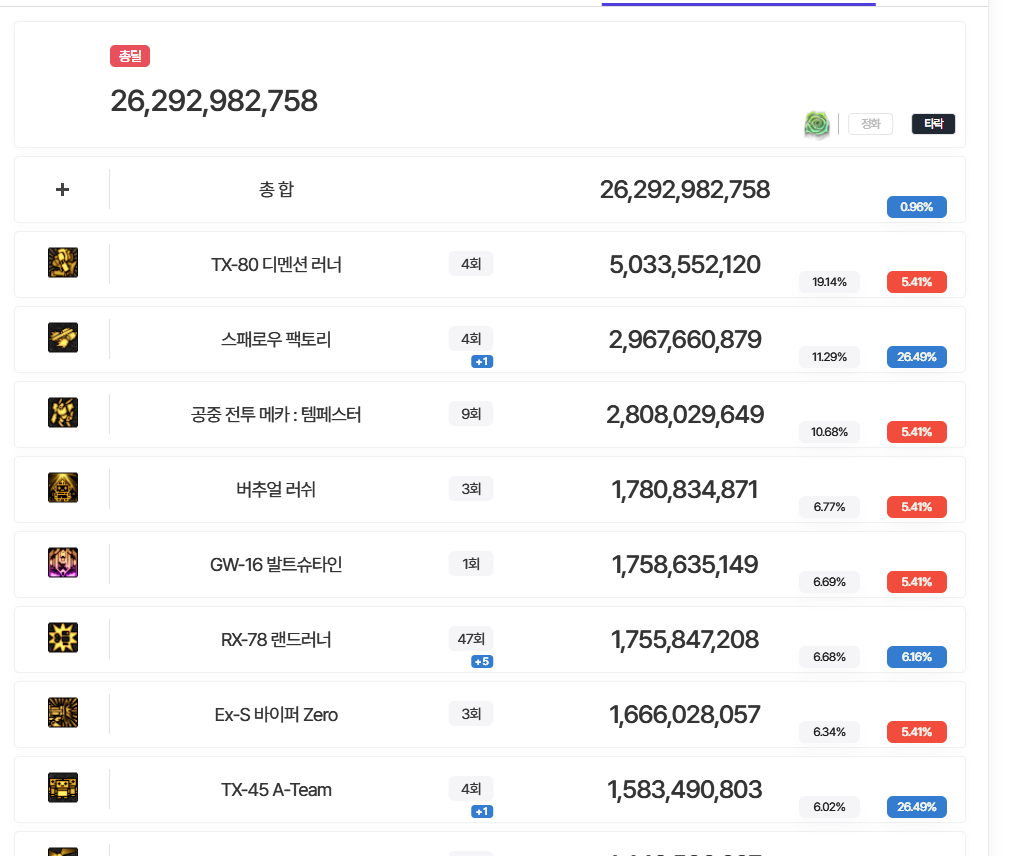This screenshot has height=856, width=1014.
Task: Click the +1 badge on 스패로우 팩토리 row
Action: pyautogui.click(x=482, y=361)
